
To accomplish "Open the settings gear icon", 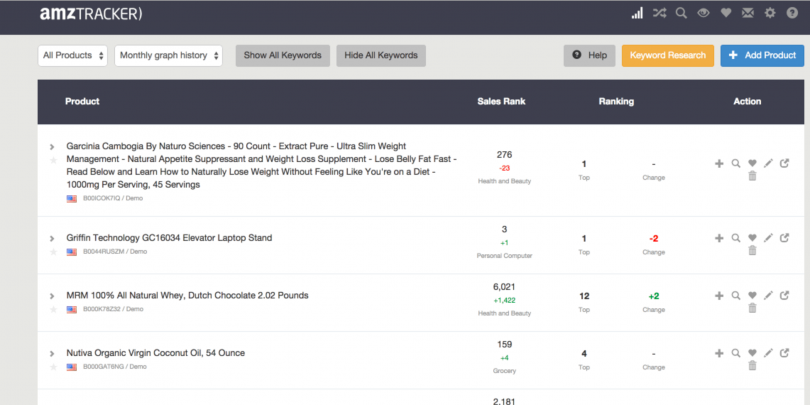I will 770,13.
